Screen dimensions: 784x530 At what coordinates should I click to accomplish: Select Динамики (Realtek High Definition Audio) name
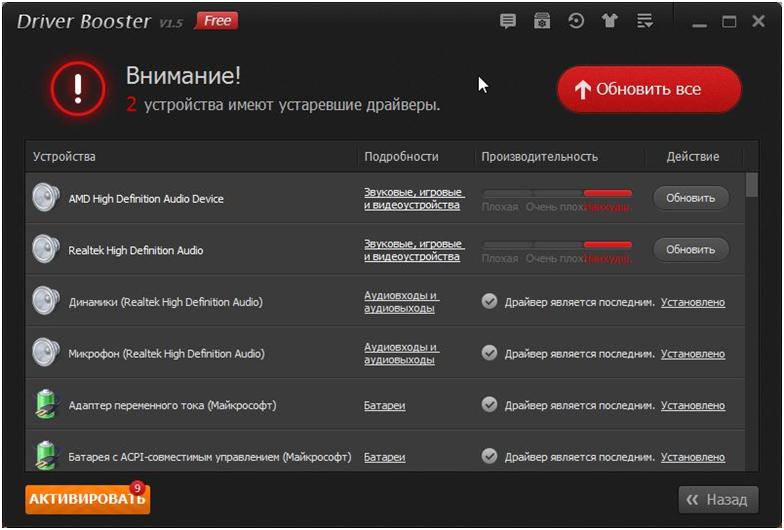click(166, 302)
